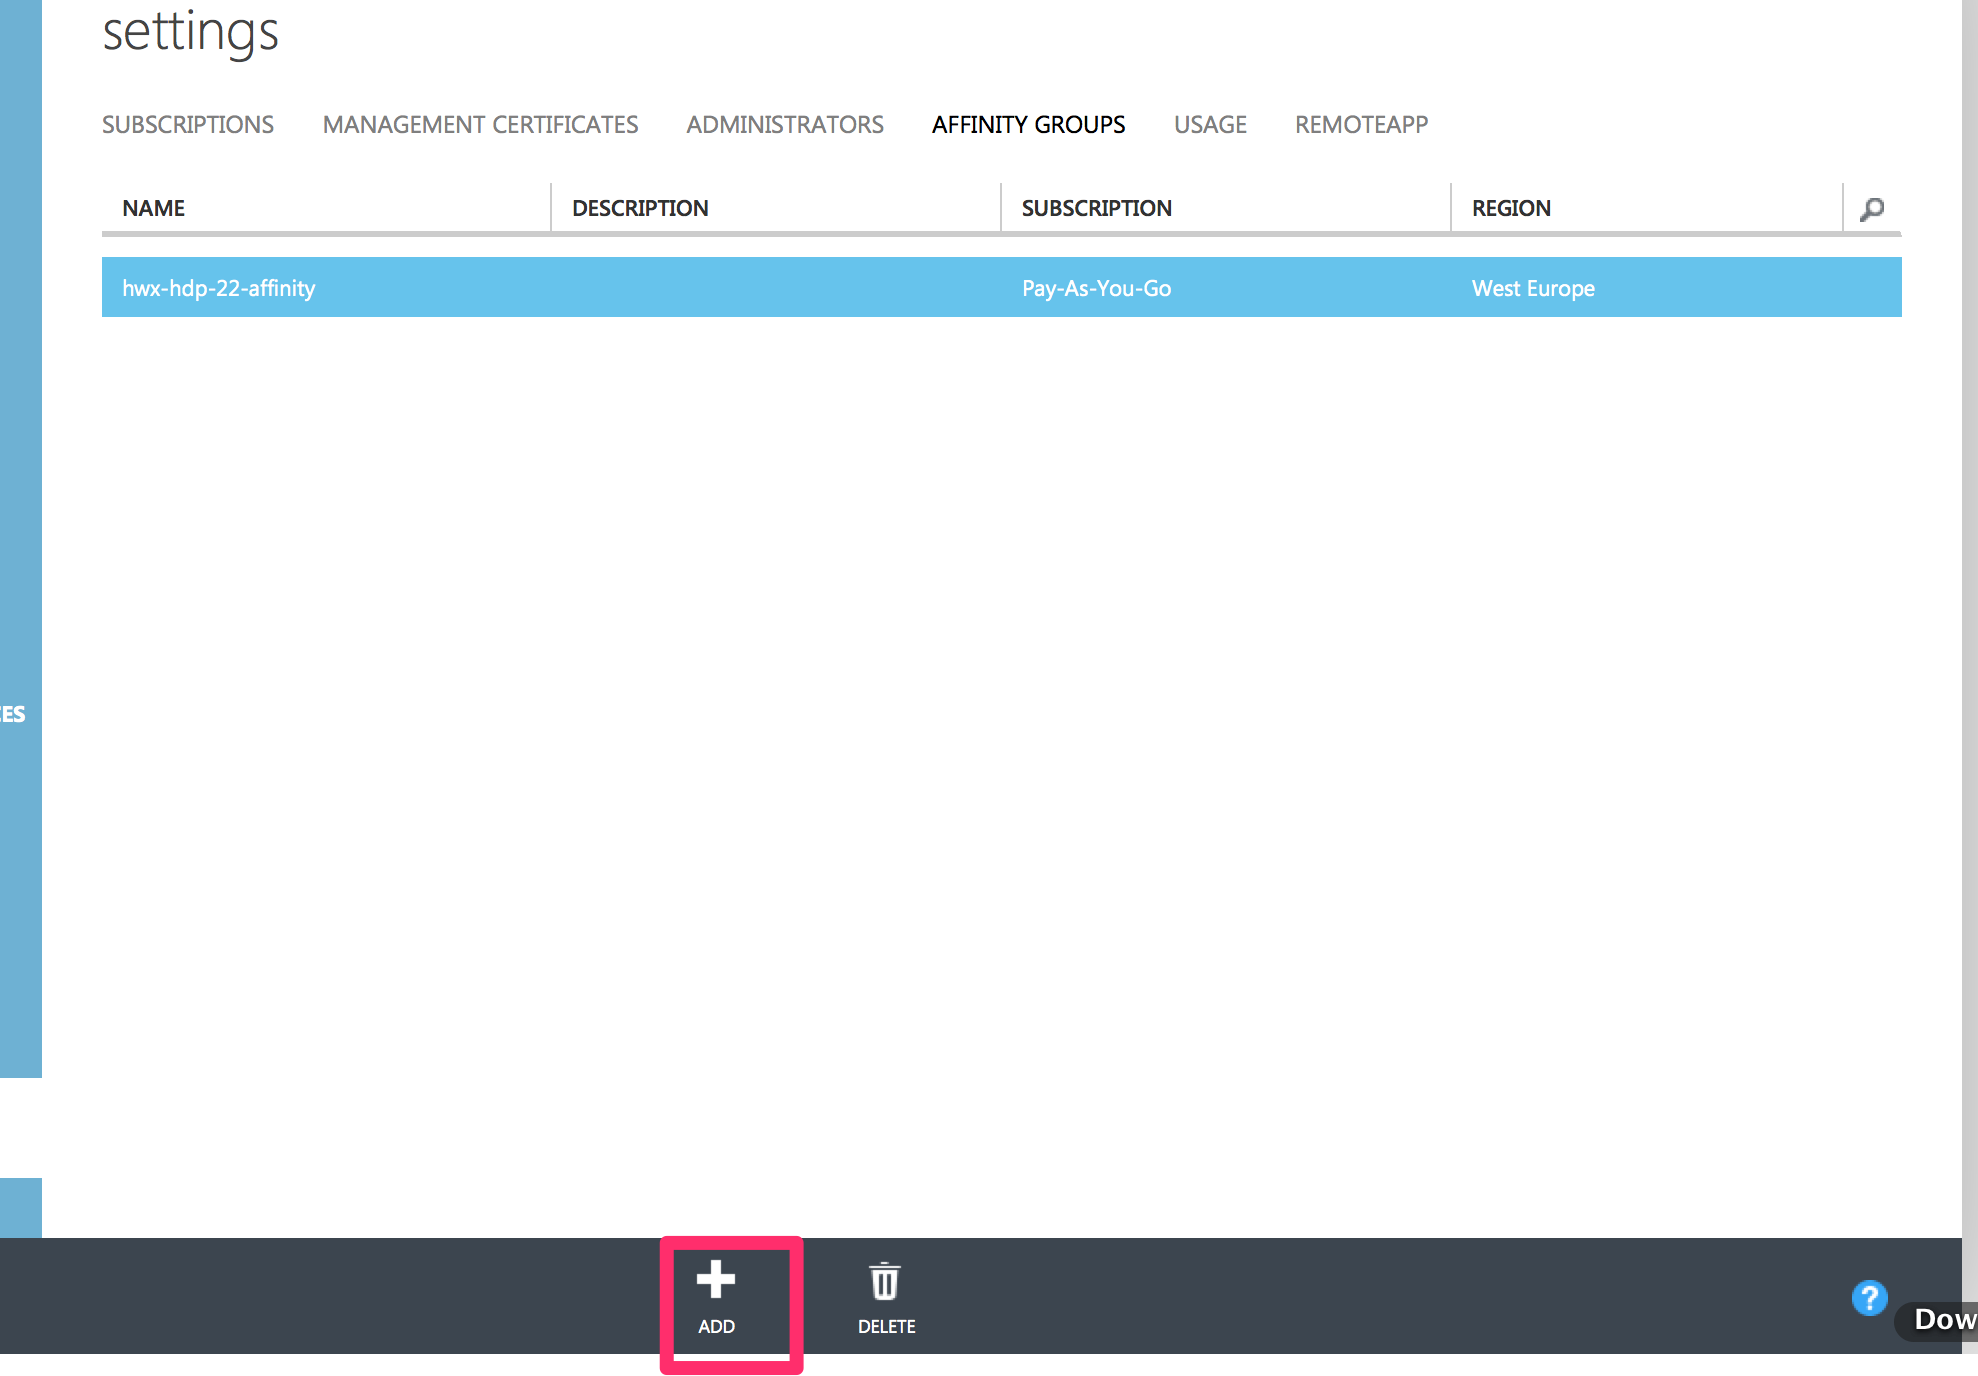Screen dimensions: 1978x1376
Task: Select the hwx-hdp-22-affinity row
Action: pyautogui.click(x=219, y=288)
